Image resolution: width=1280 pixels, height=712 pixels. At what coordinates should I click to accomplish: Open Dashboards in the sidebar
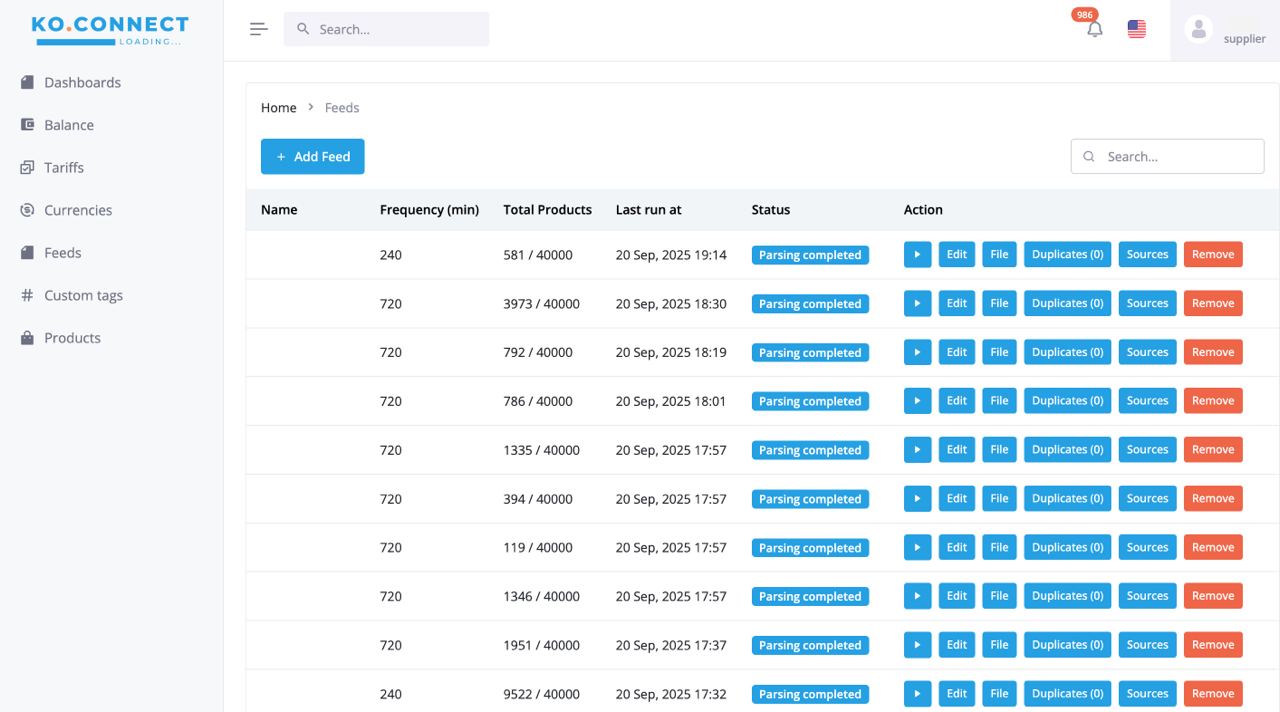click(82, 83)
